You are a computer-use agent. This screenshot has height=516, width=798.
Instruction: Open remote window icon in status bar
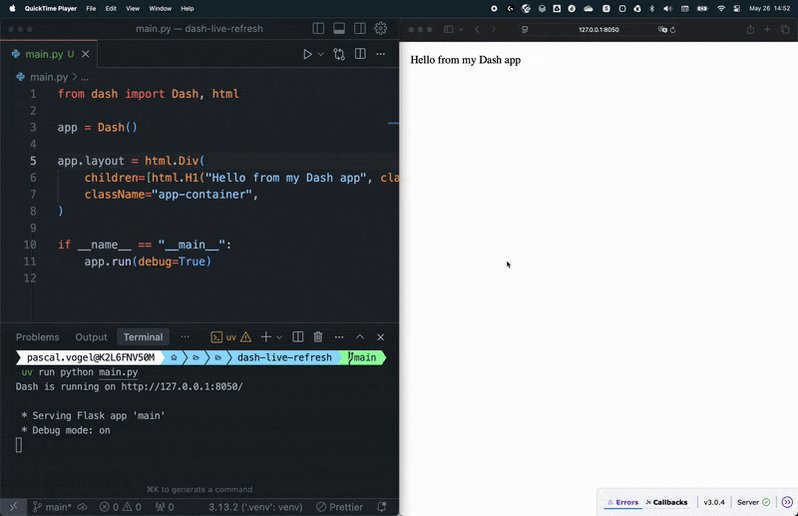coord(13,507)
